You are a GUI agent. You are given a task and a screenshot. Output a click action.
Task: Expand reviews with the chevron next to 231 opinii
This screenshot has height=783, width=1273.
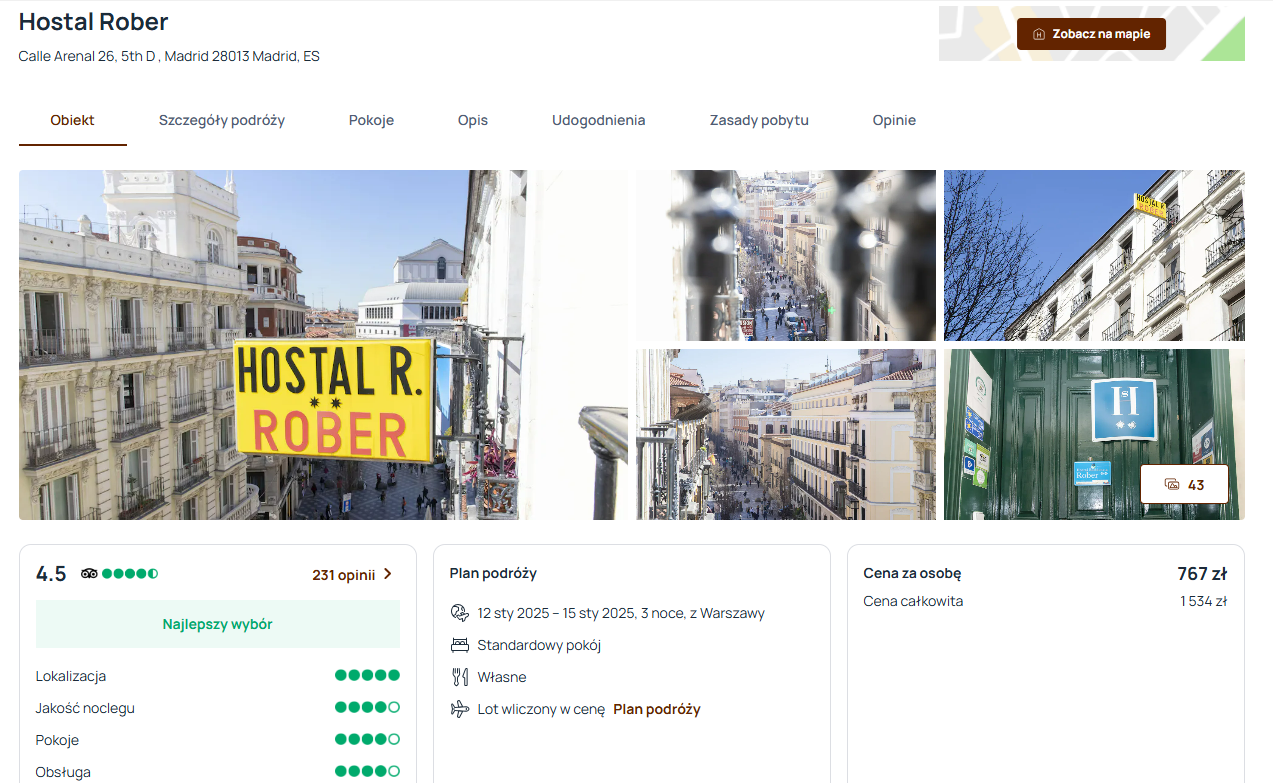point(388,574)
